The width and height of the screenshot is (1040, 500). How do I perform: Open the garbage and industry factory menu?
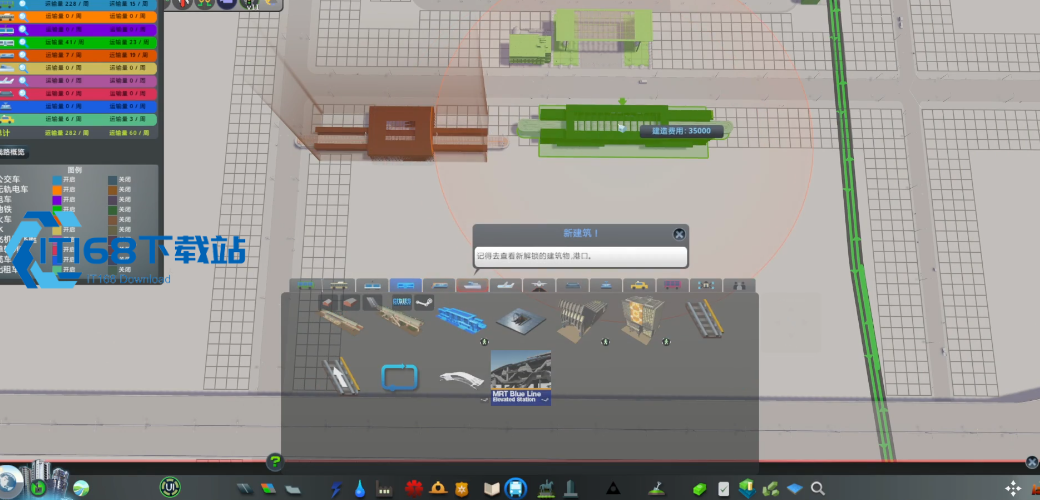[x=384, y=489]
